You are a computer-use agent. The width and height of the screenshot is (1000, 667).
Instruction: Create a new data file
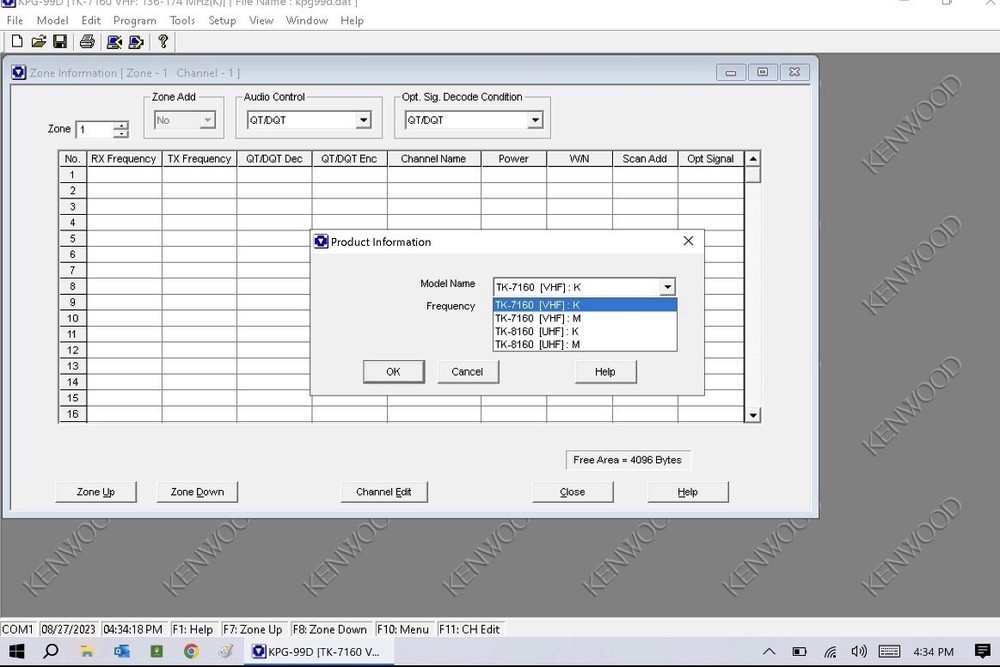click(16, 41)
